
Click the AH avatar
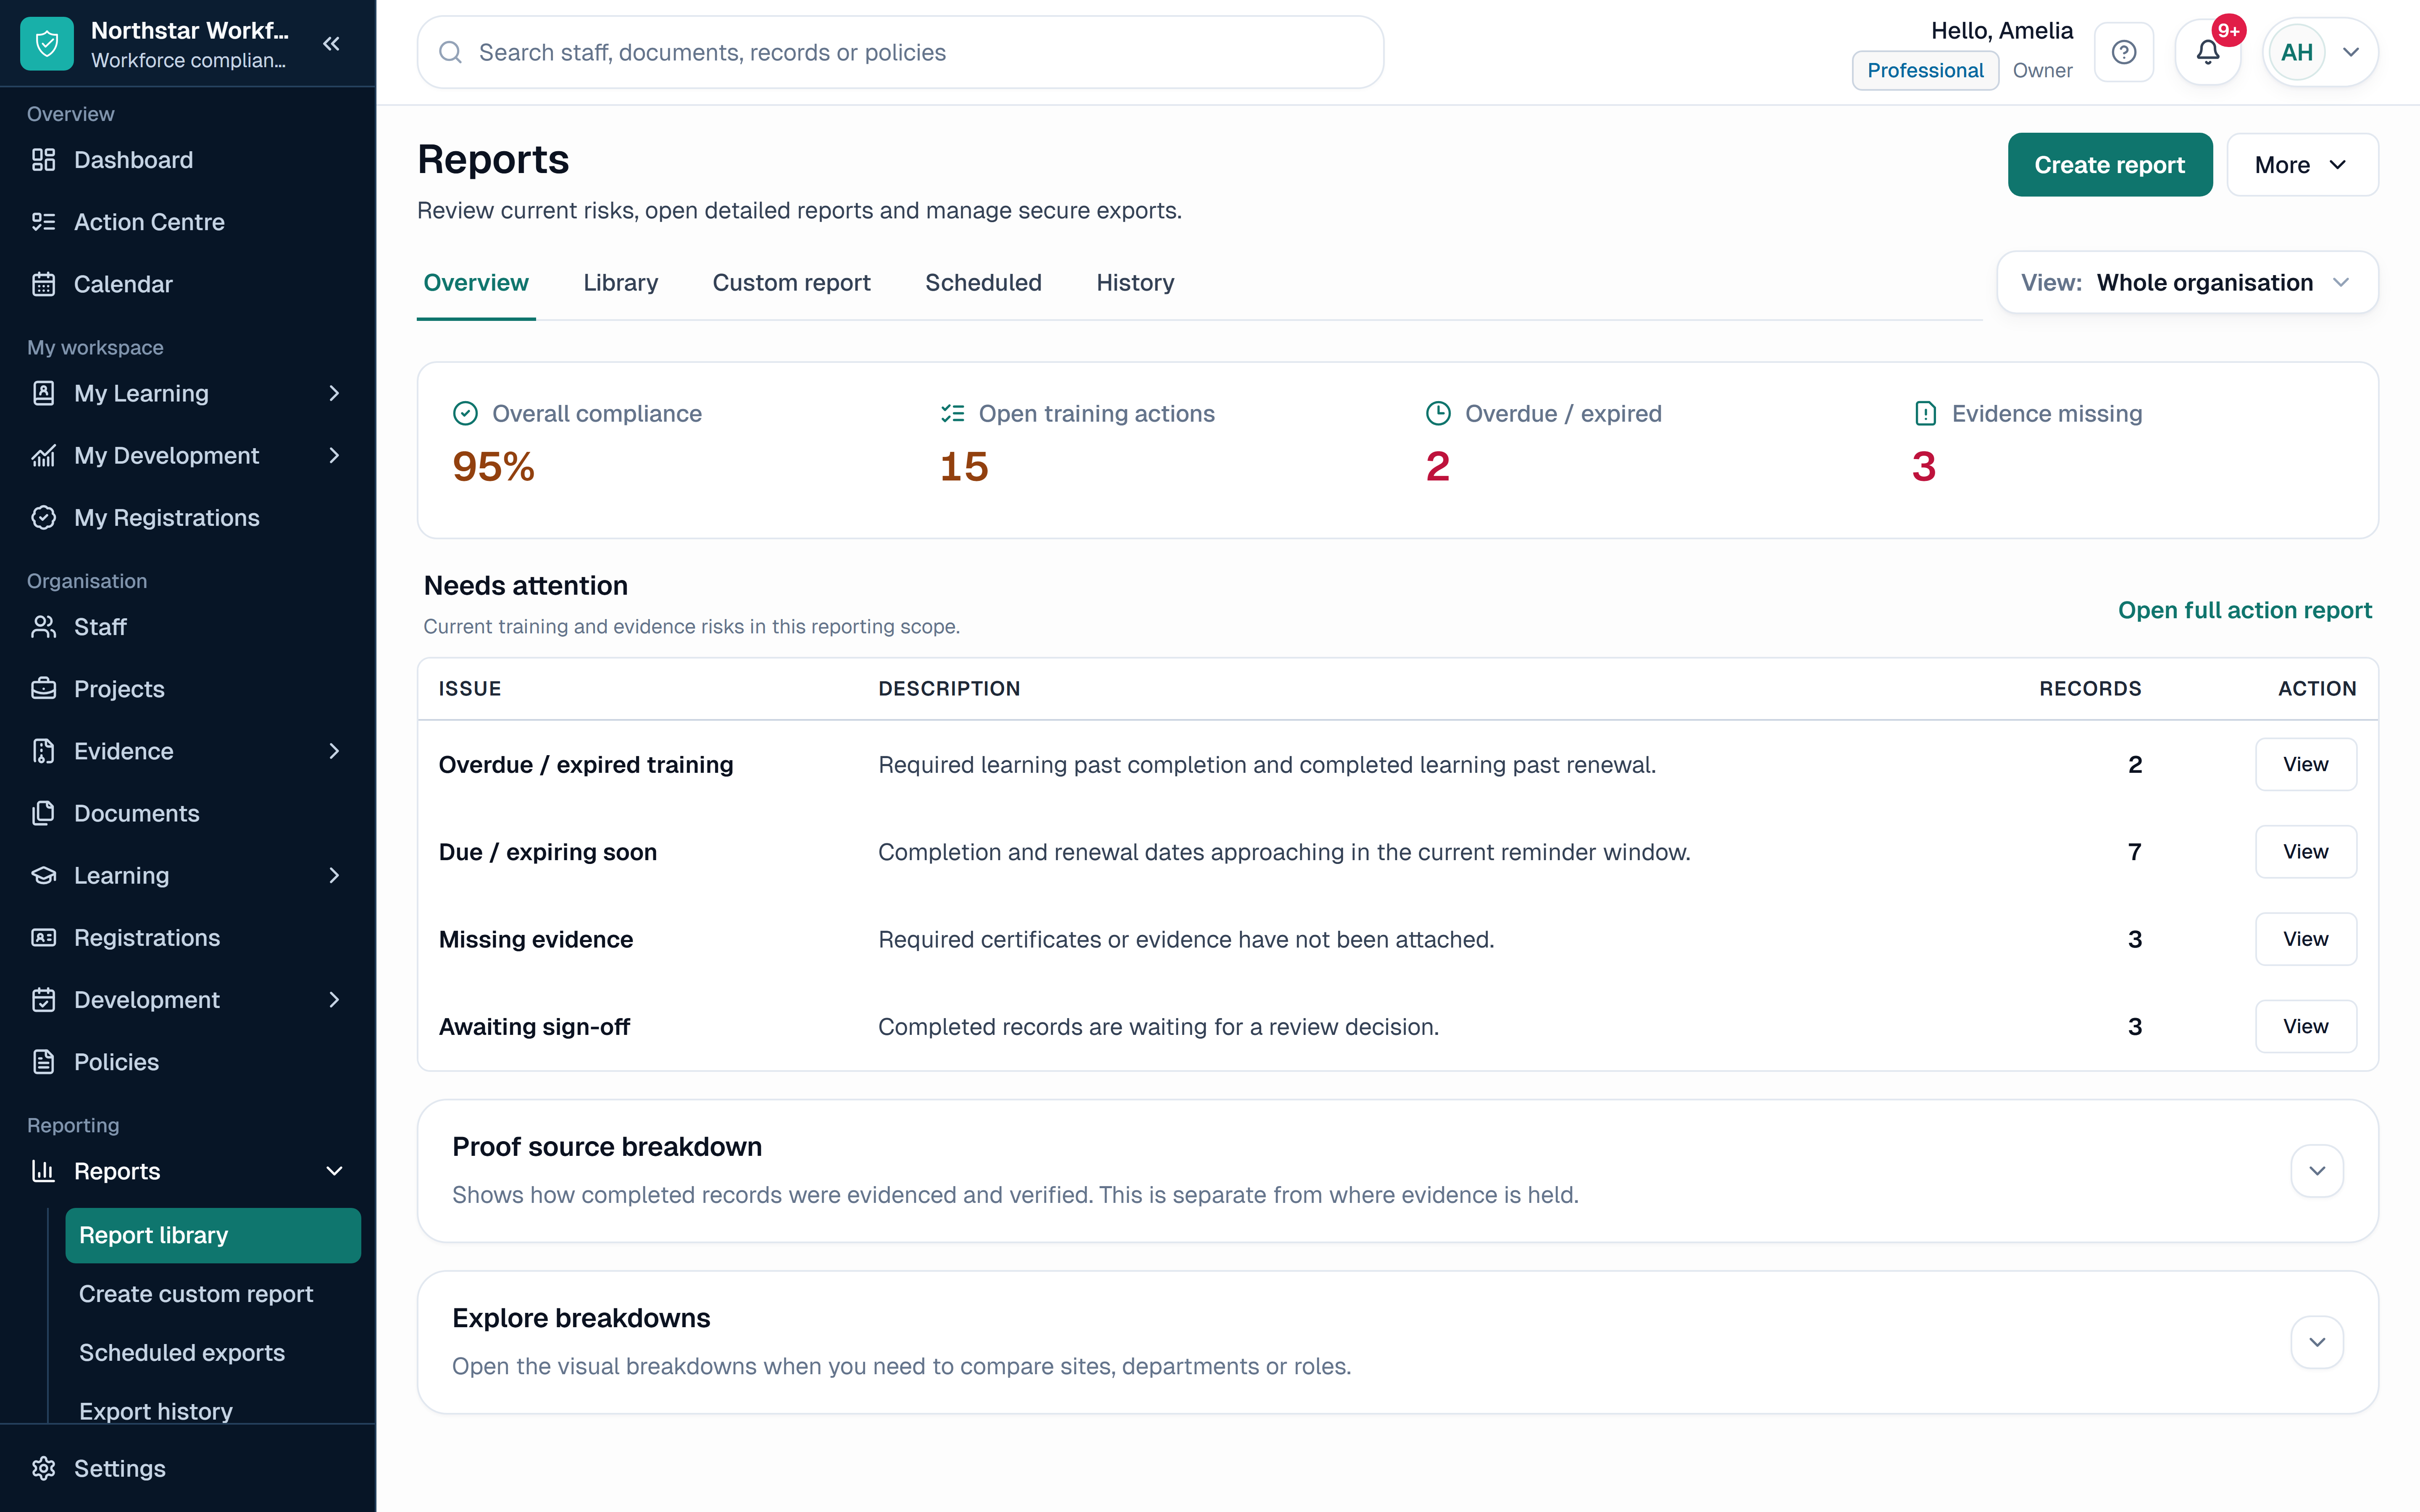click(2297, 52)
